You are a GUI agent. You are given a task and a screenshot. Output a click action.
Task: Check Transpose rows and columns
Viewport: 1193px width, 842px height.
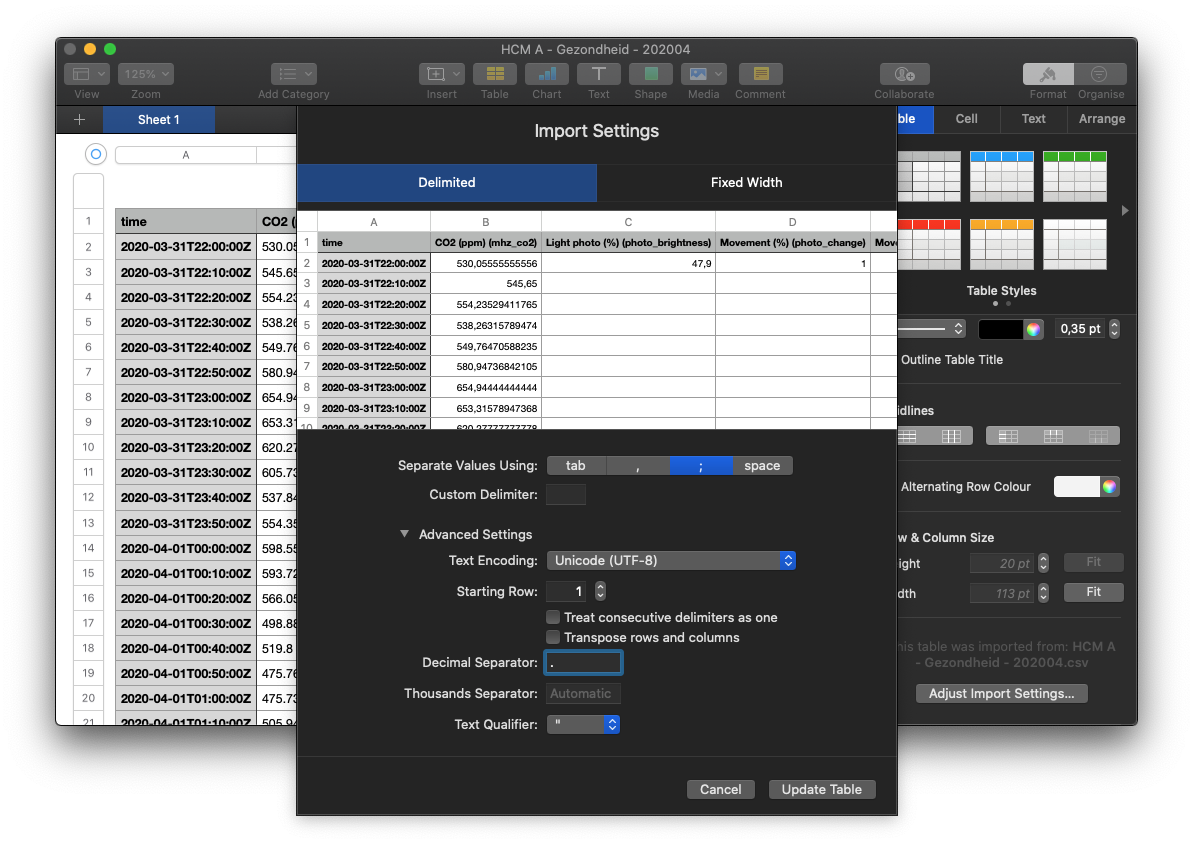(553, 638)
